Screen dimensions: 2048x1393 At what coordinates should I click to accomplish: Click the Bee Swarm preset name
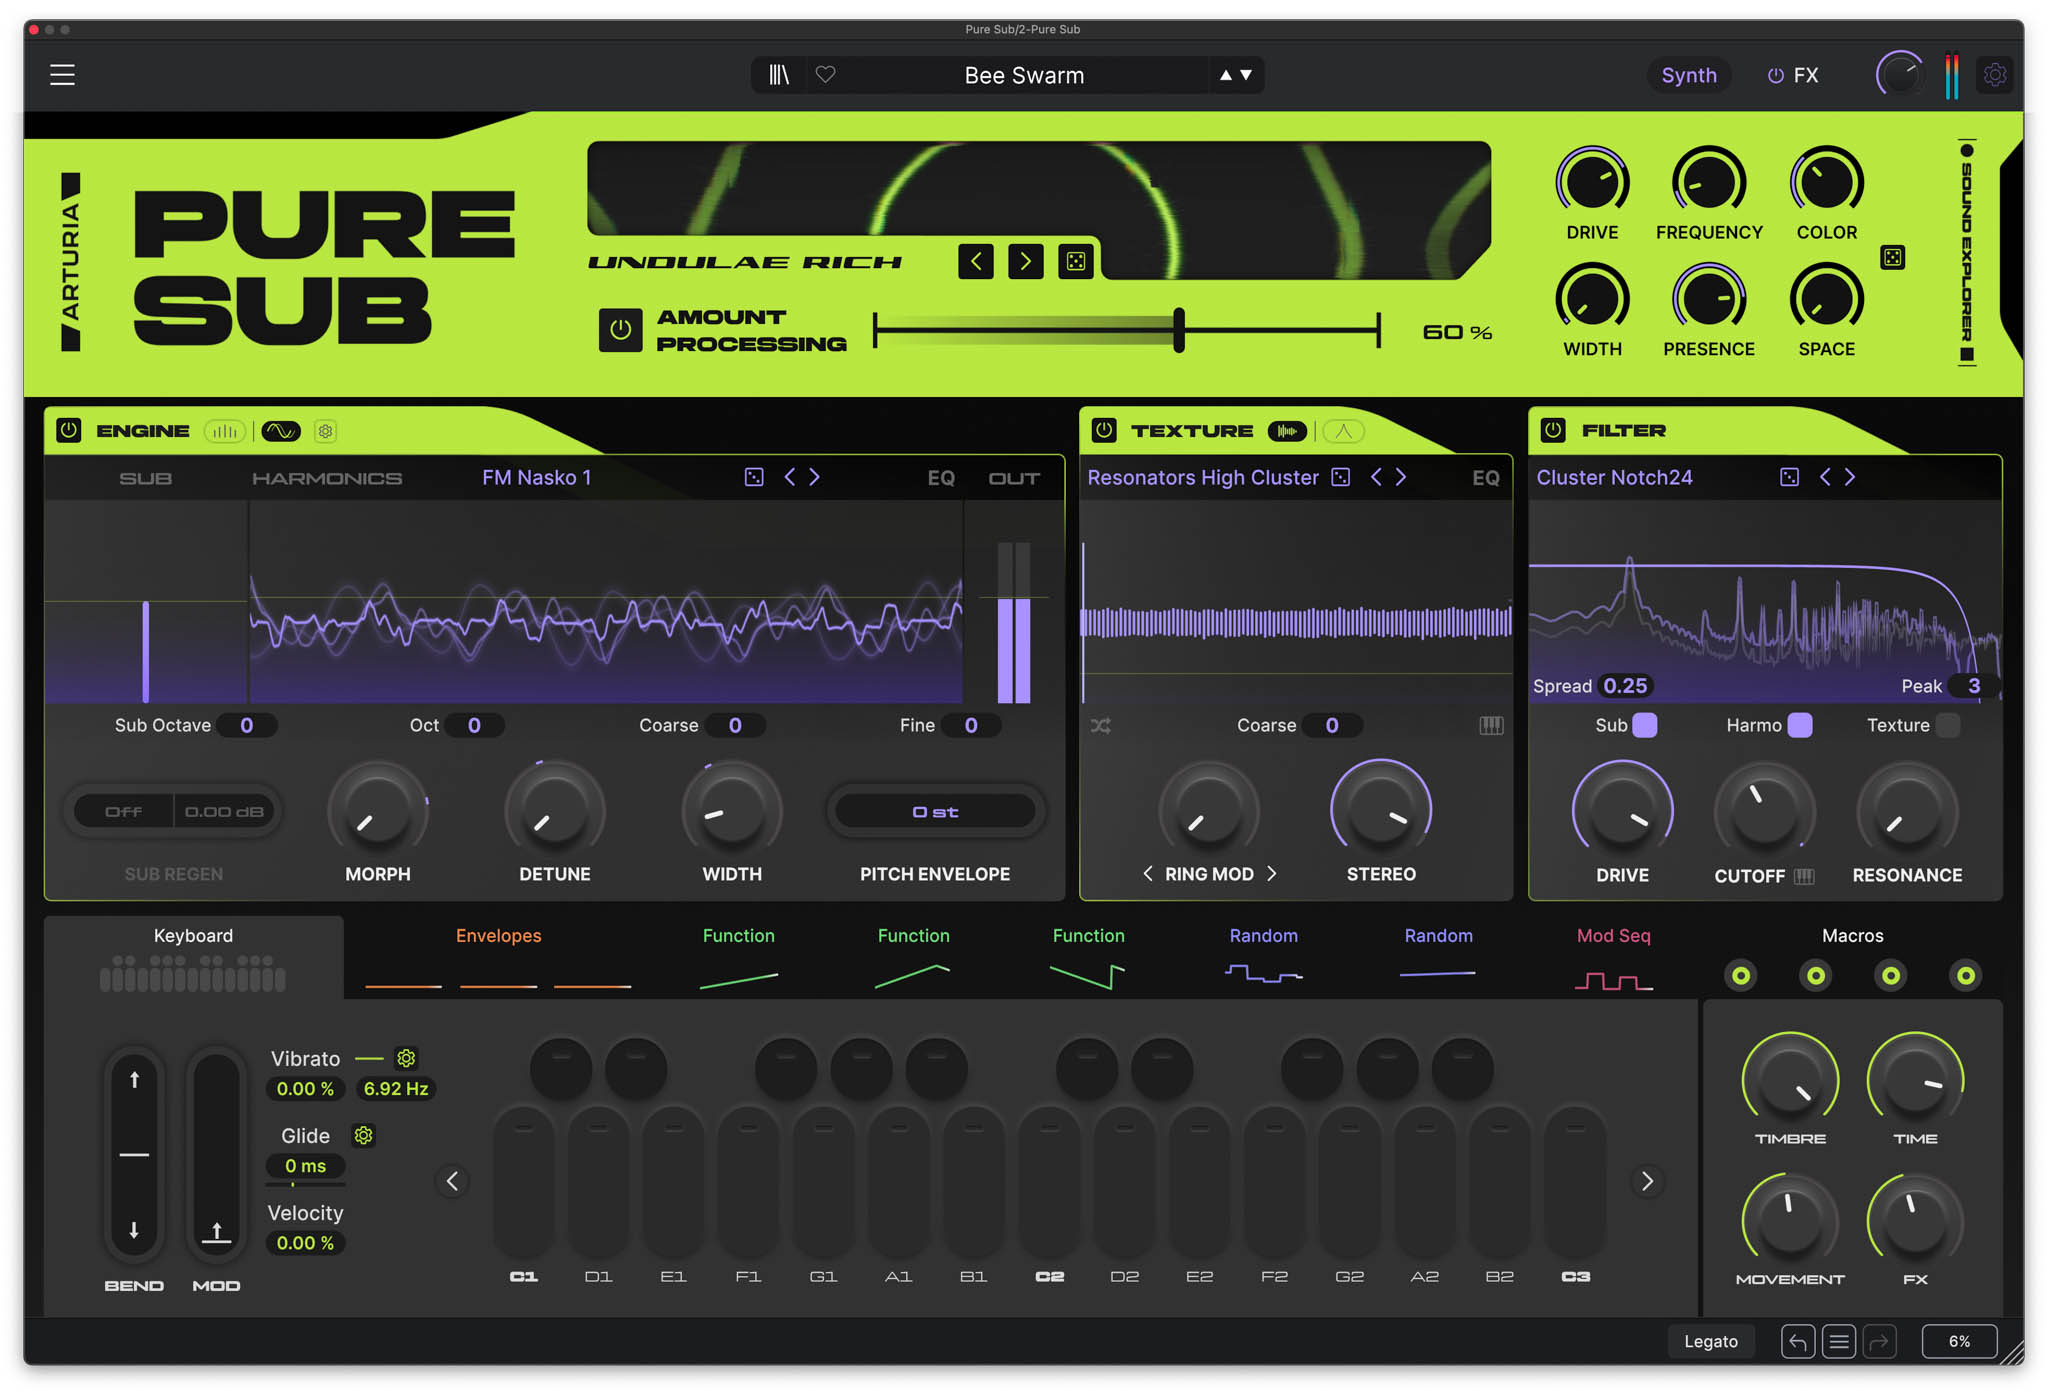click(1024, 75)
